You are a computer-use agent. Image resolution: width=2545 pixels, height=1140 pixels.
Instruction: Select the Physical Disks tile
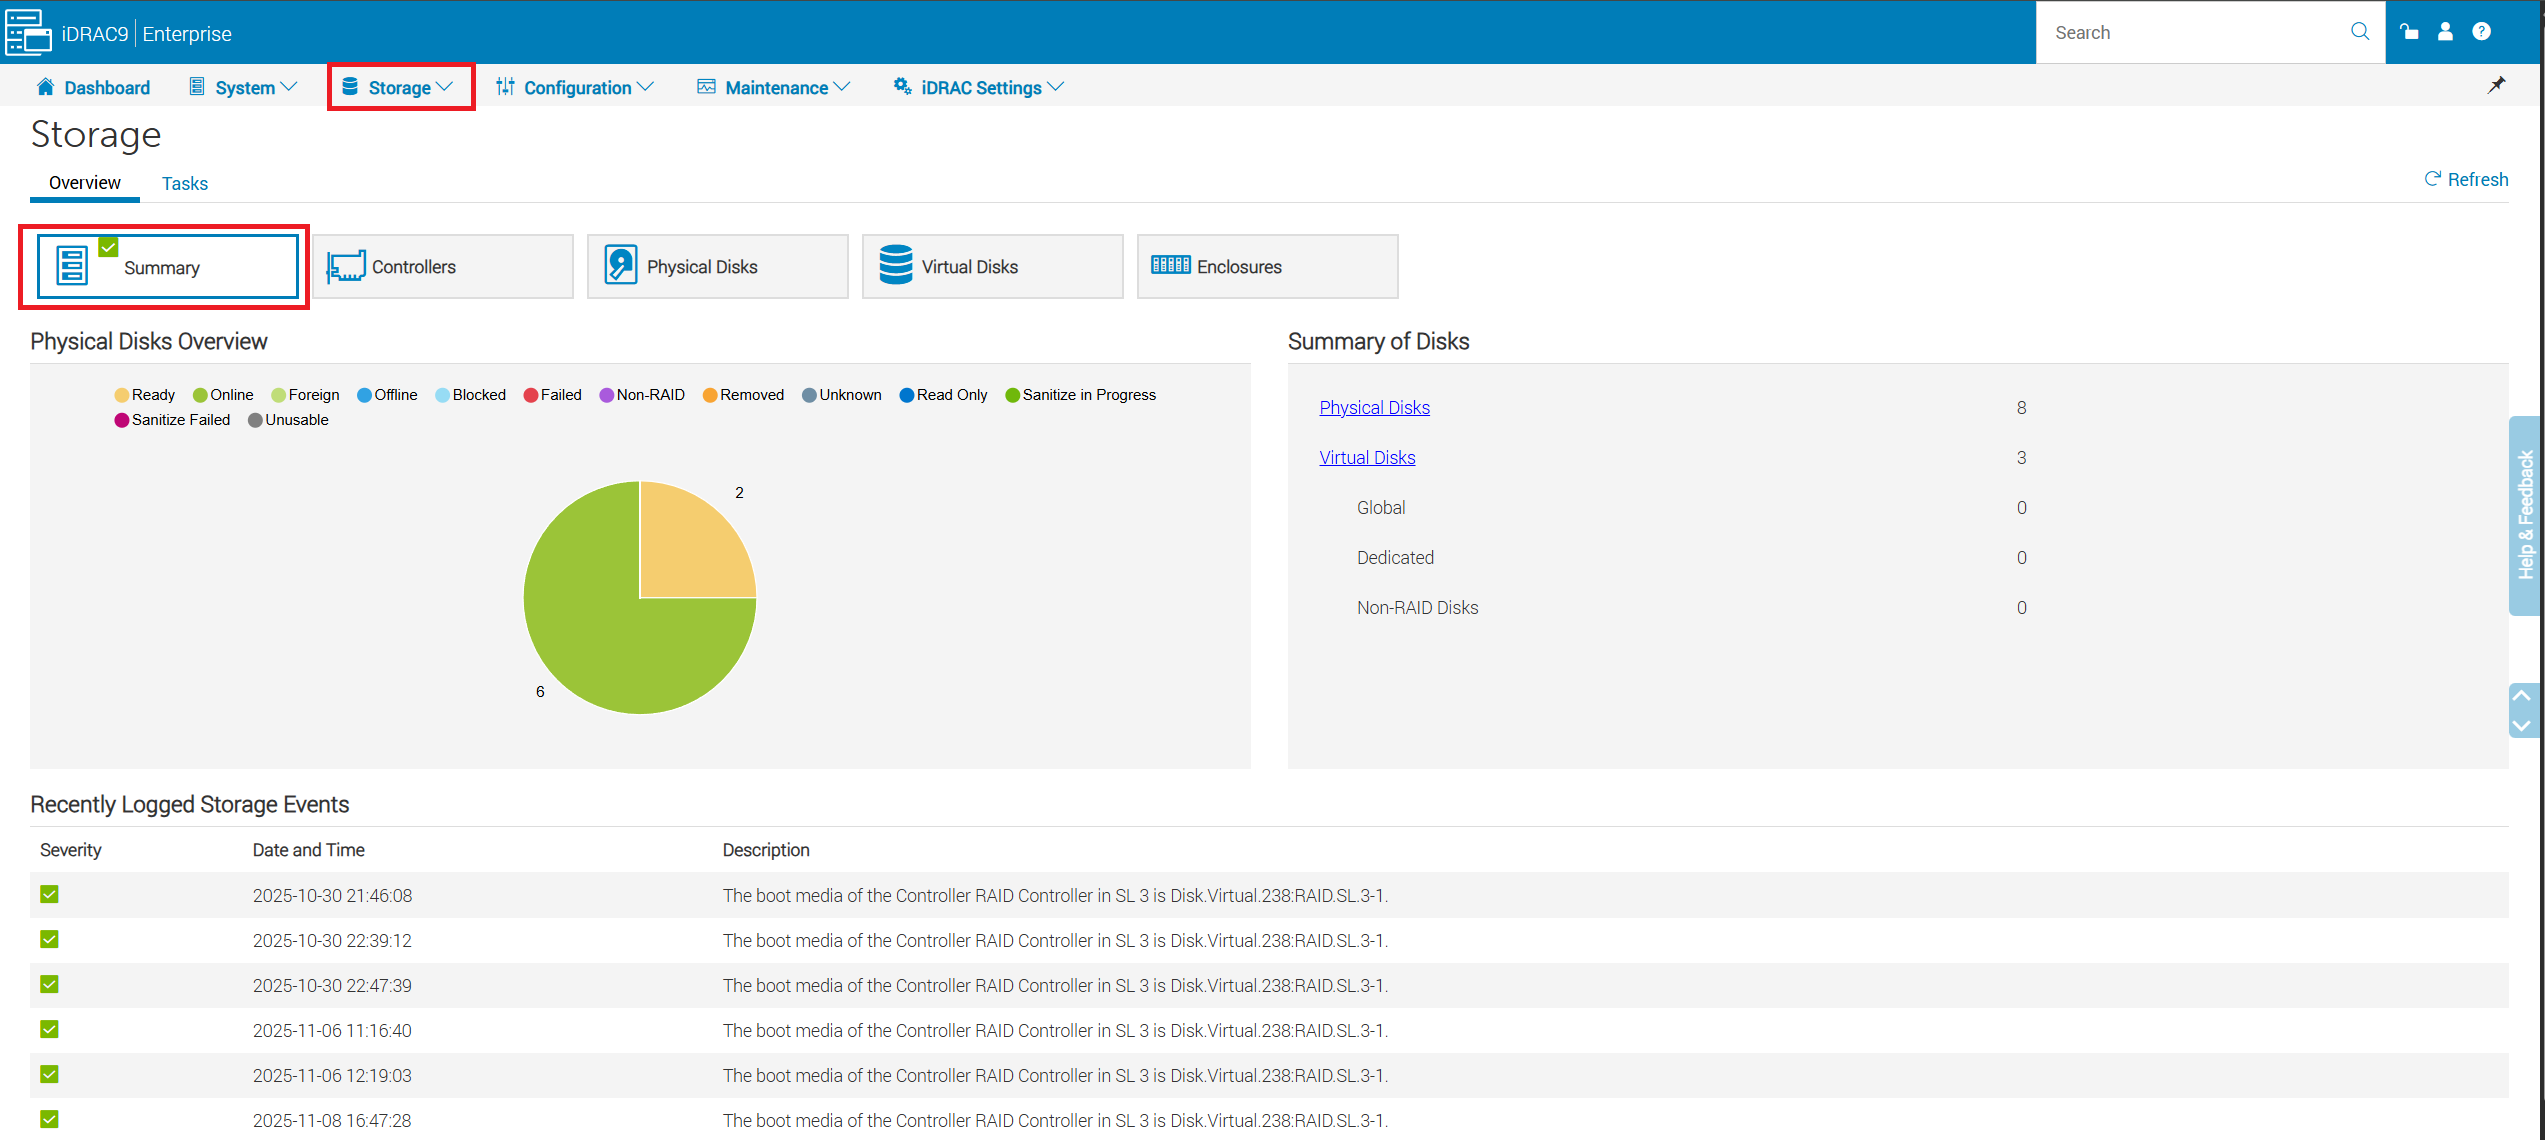[x=716, y=266]
